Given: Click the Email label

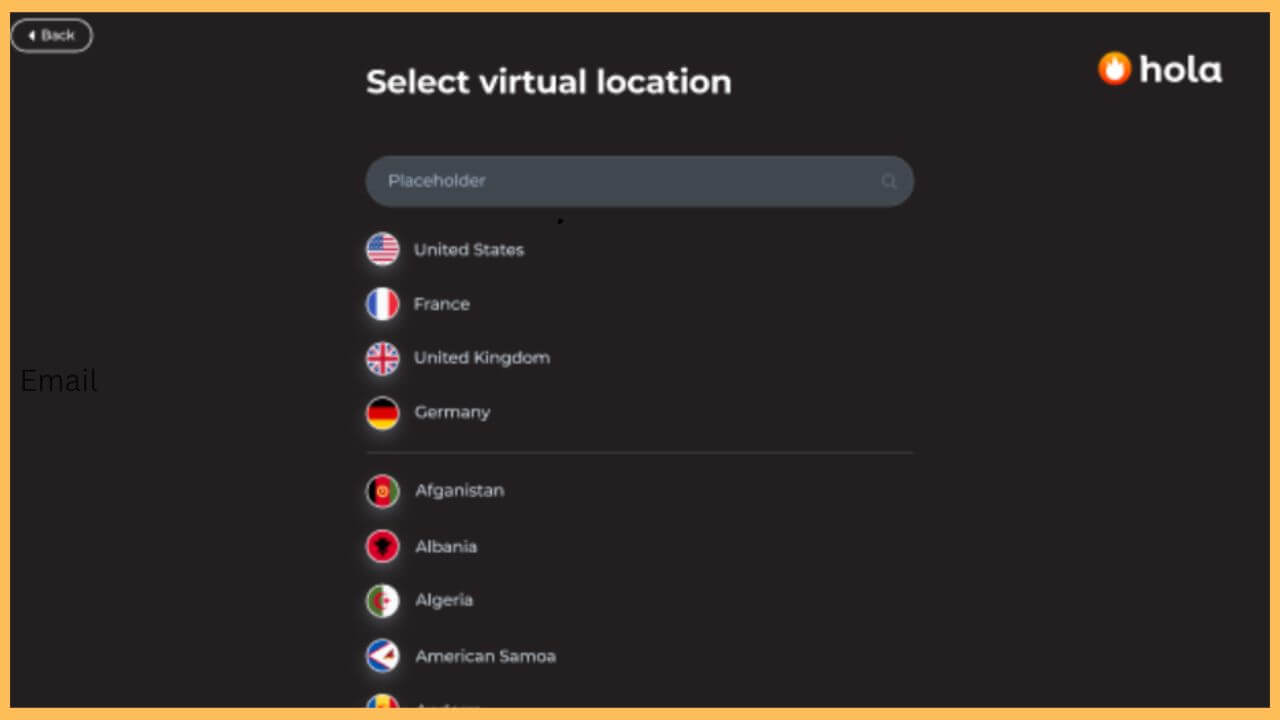Looking at the screenshot, I should [x=58, y=381].
